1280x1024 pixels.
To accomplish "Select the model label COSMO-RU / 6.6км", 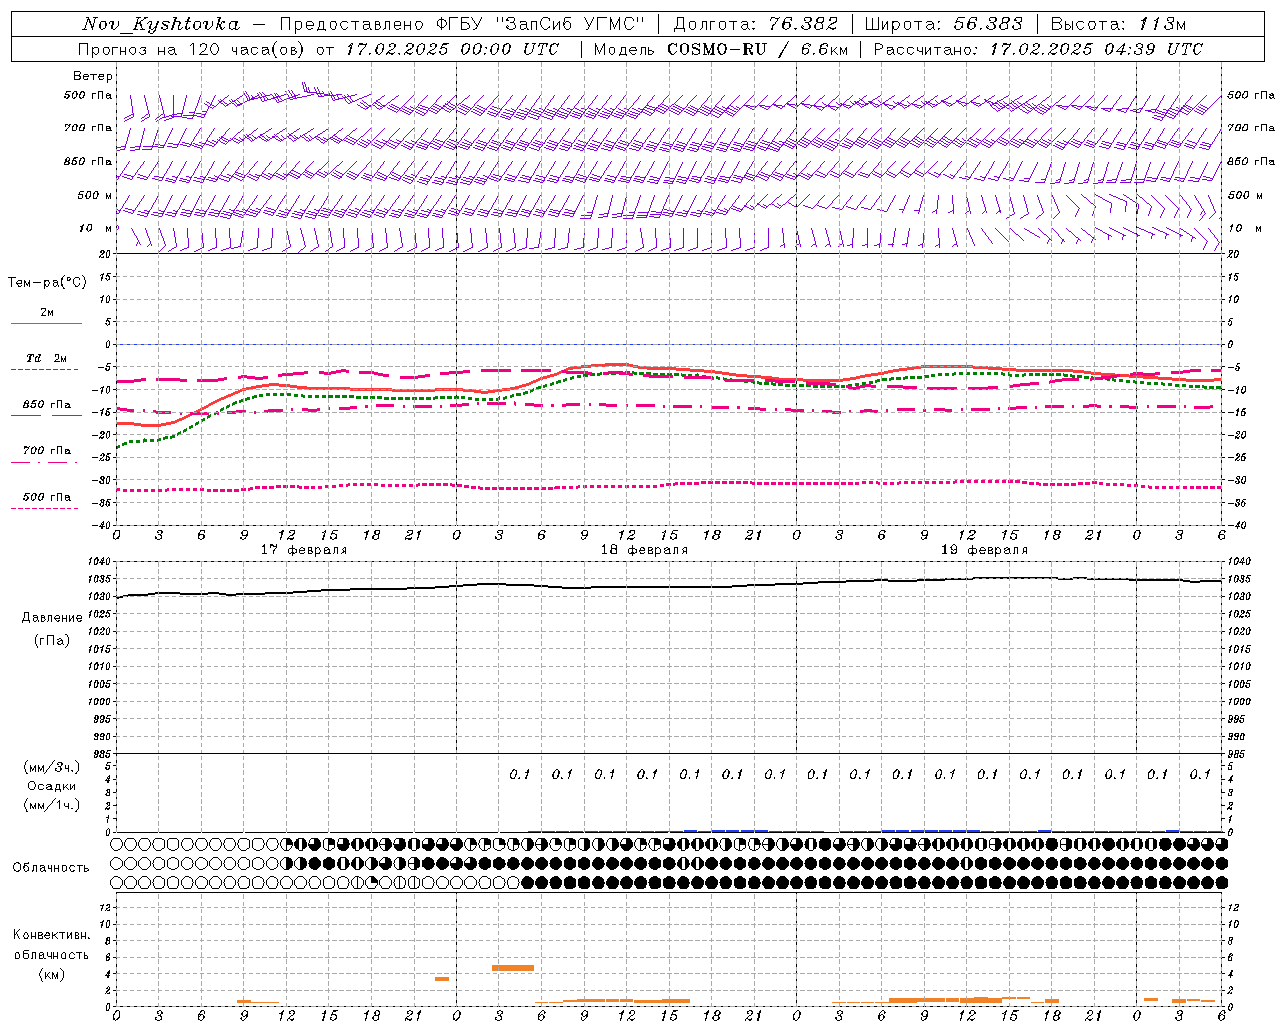I will pyautogui.click(x=757, y=49).
